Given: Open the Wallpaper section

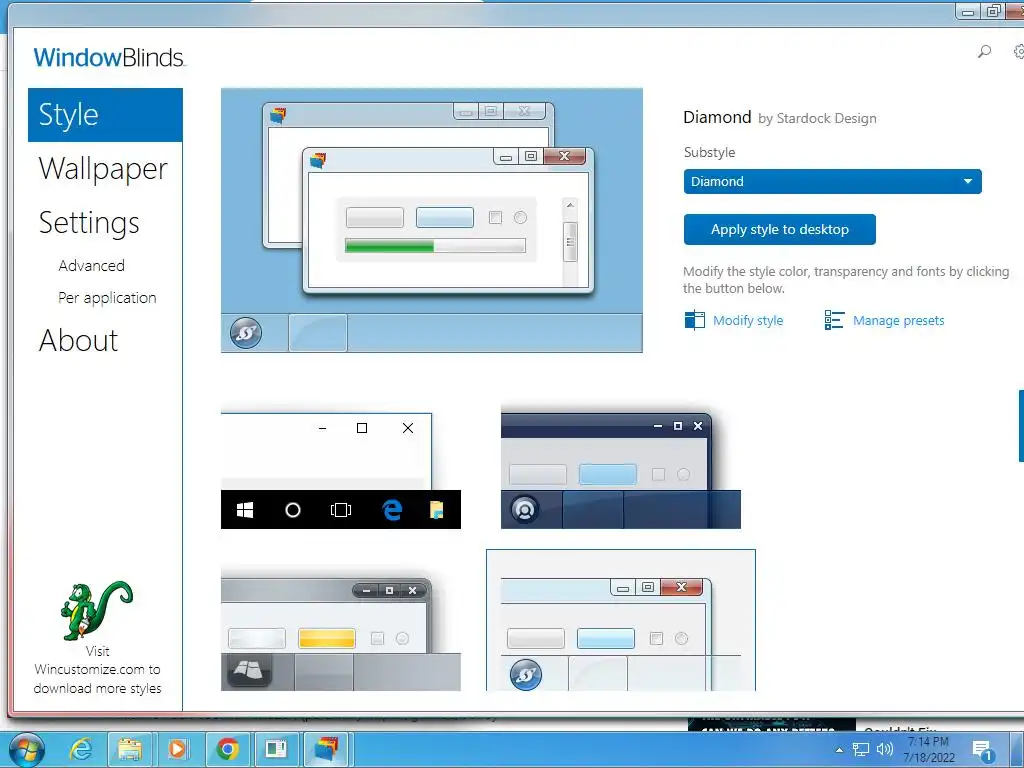Looking at the screenshot, I should pyautogui.click(x=103, y=169).
